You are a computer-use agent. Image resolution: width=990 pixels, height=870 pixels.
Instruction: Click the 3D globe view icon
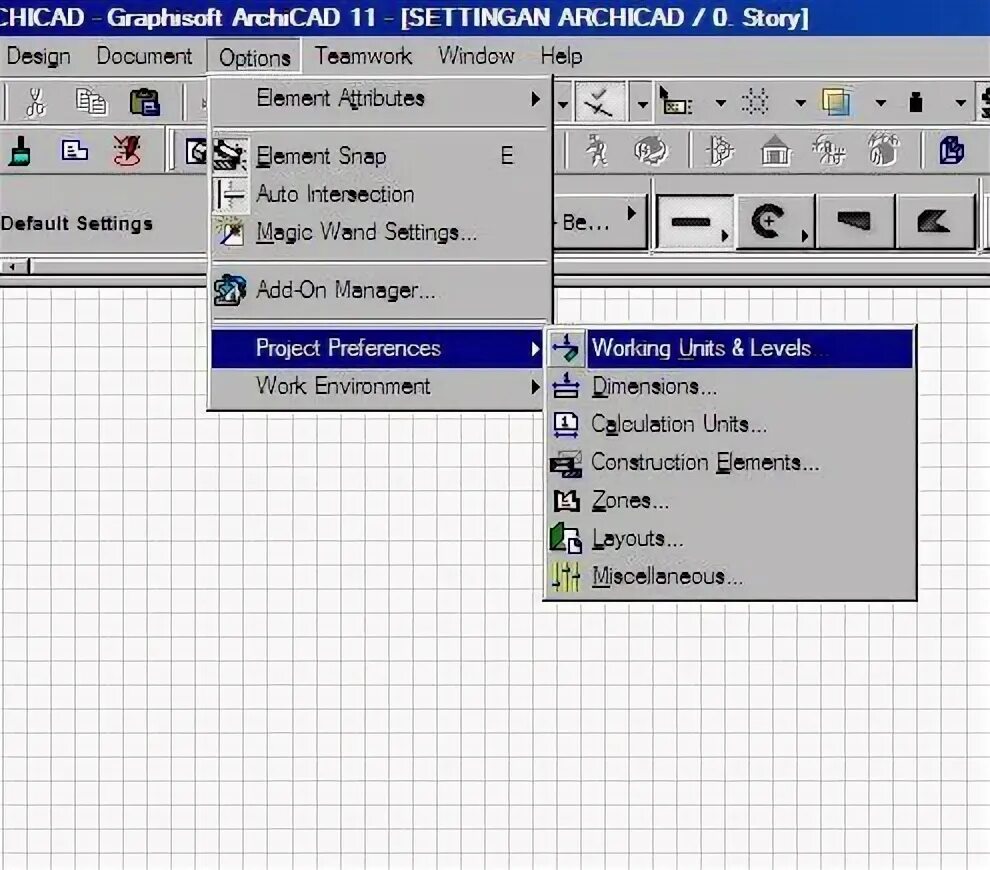650,150
